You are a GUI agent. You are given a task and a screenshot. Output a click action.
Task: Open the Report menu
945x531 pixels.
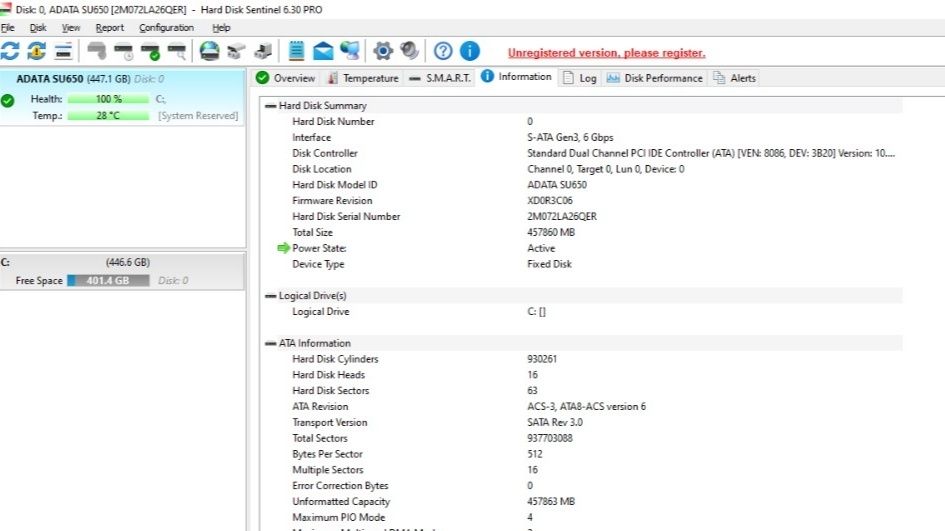pos(109,28)
